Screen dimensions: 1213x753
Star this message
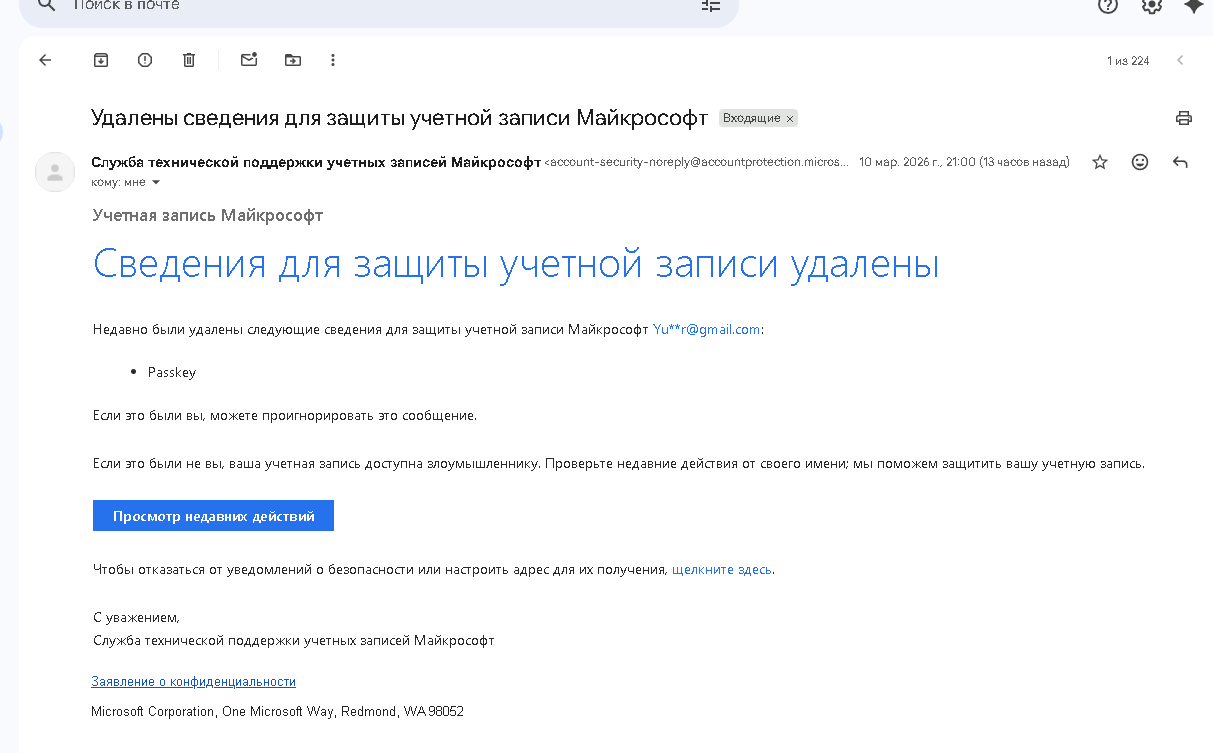coord(1100,162)
